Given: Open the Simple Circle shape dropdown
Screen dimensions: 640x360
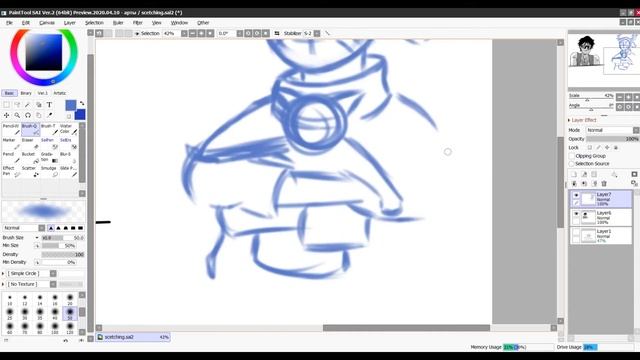Looking at the screenshot, I should point(53,273).
